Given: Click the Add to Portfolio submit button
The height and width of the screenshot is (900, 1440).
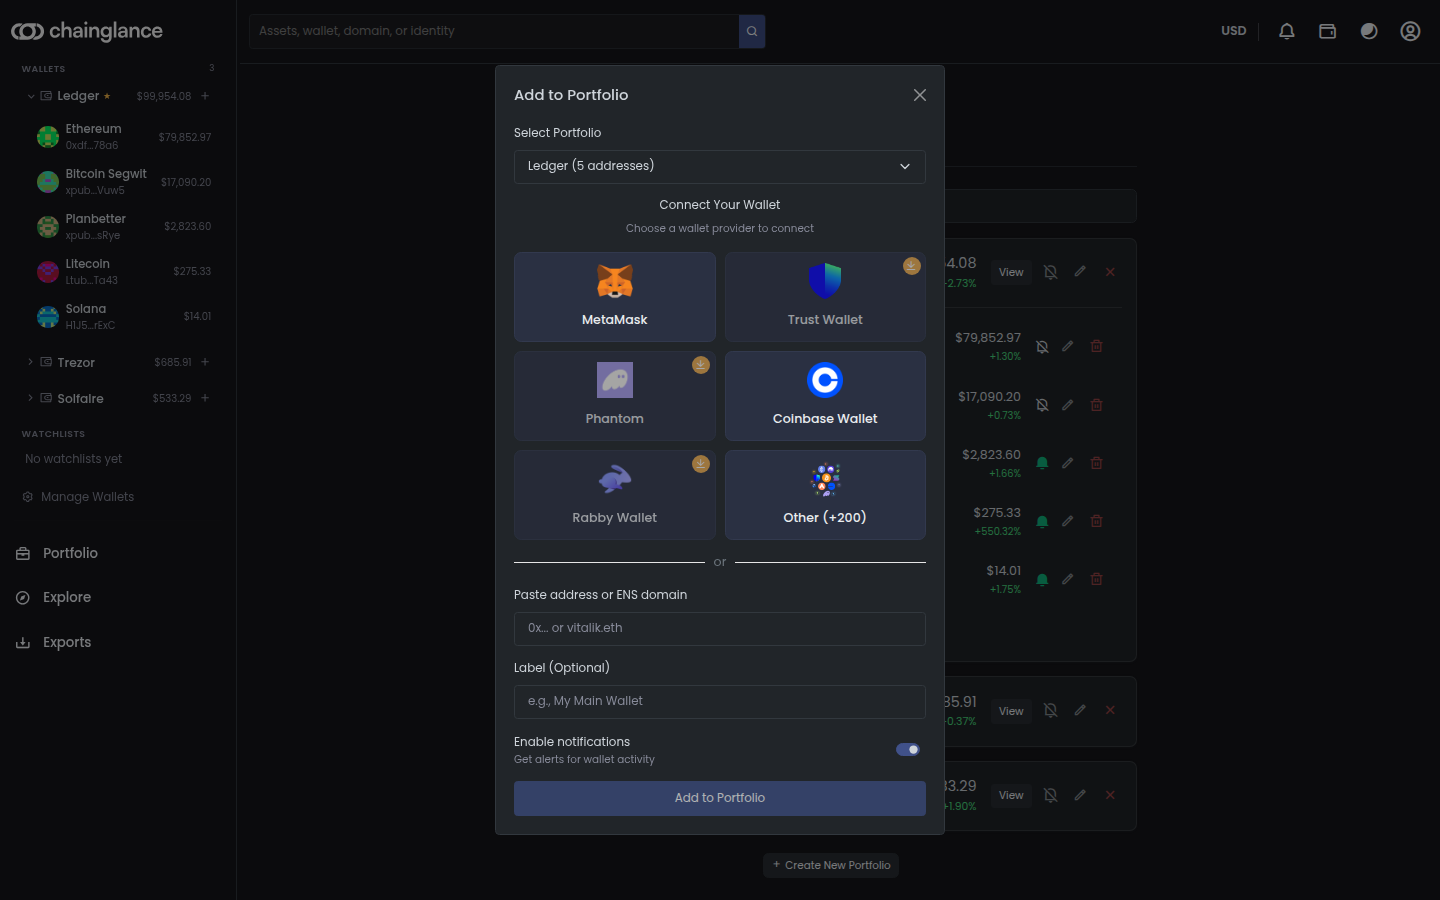Looking at the screenshot, I should [720, 798].
